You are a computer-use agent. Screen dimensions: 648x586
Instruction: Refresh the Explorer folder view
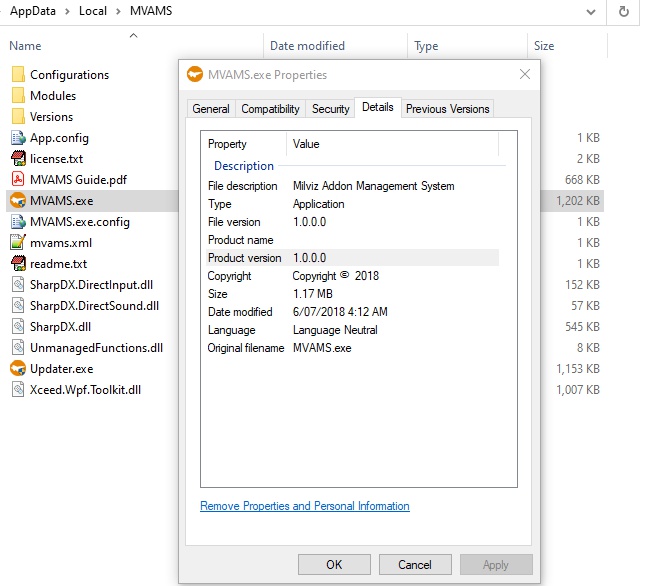(x=624, y=12)
